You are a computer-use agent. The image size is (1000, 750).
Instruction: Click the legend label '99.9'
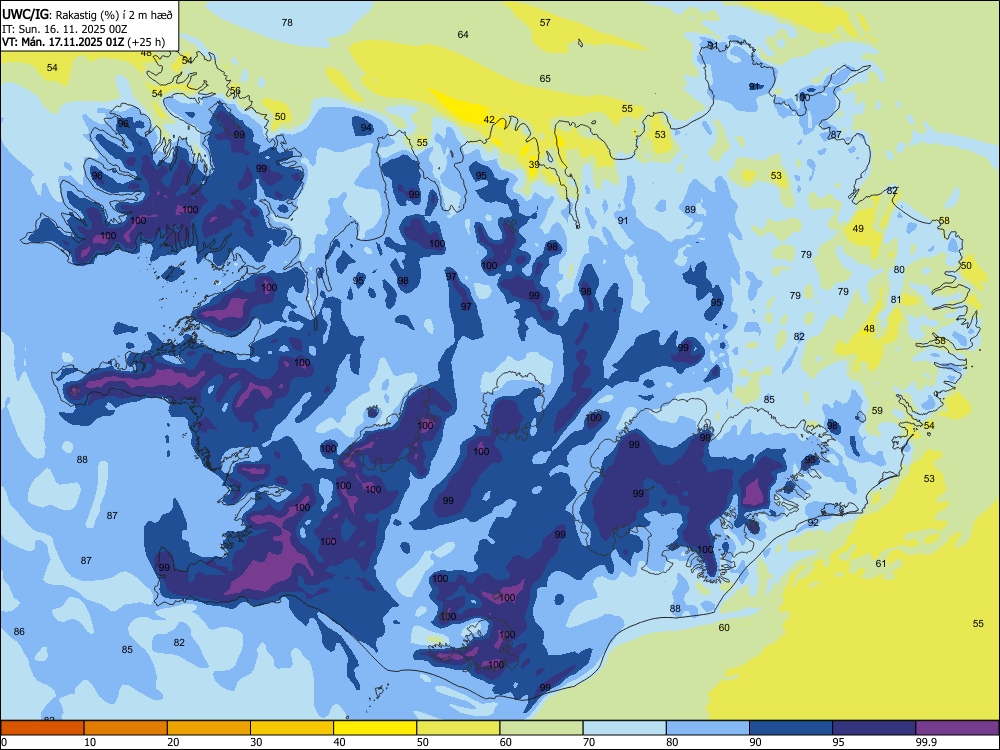click(x=926, y=742)
